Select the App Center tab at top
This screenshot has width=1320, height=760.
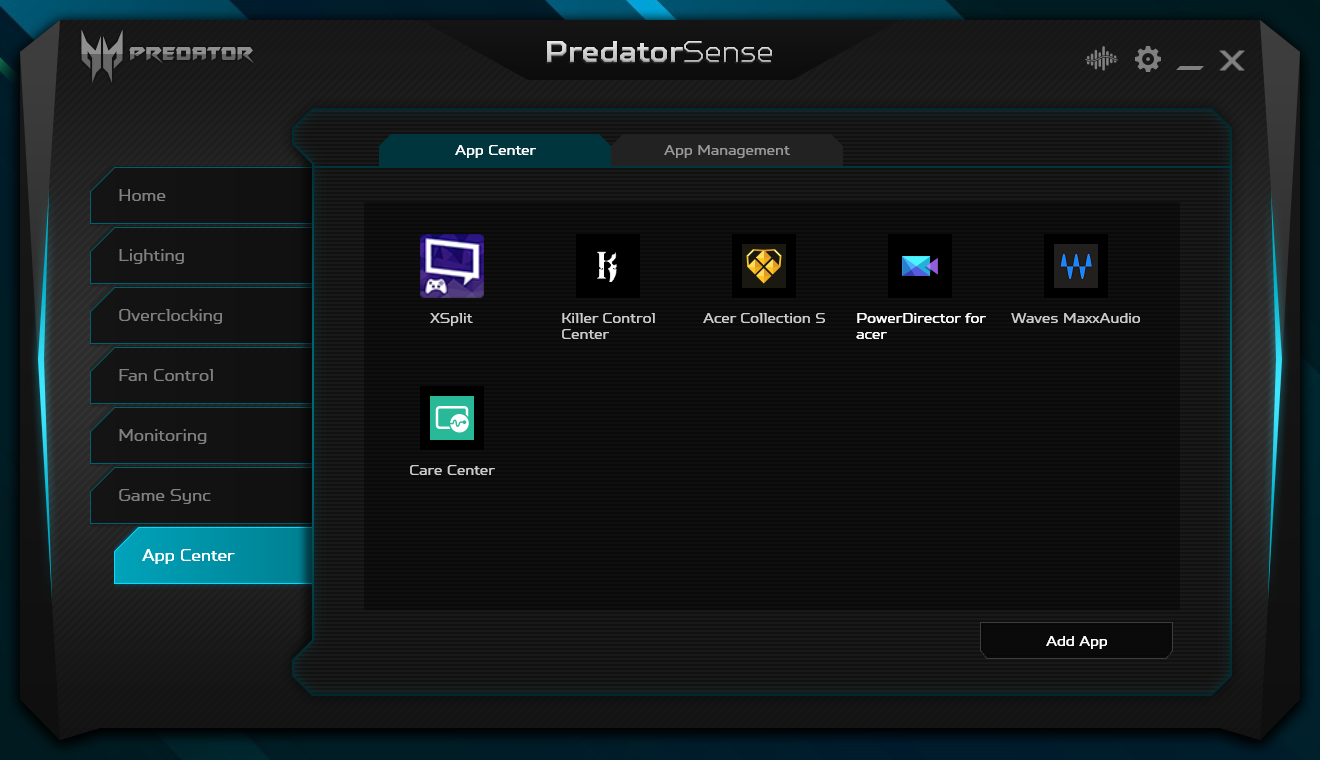pyautogui.click(x=495, y=151)
